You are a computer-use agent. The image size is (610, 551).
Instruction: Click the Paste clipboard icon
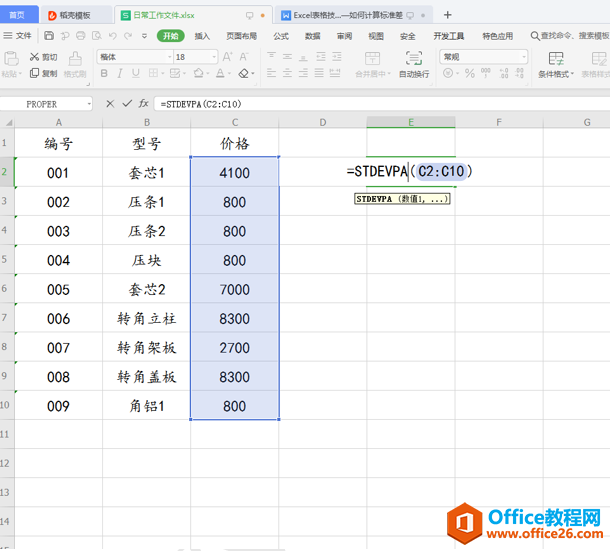coord(11,58)
